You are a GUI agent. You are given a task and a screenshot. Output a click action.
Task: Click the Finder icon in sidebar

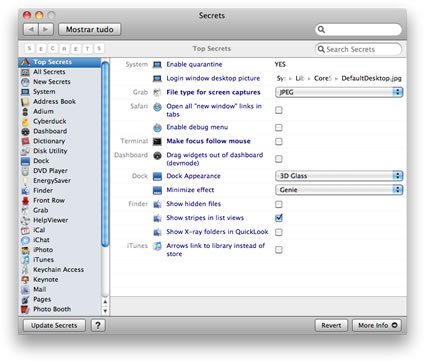25,191
